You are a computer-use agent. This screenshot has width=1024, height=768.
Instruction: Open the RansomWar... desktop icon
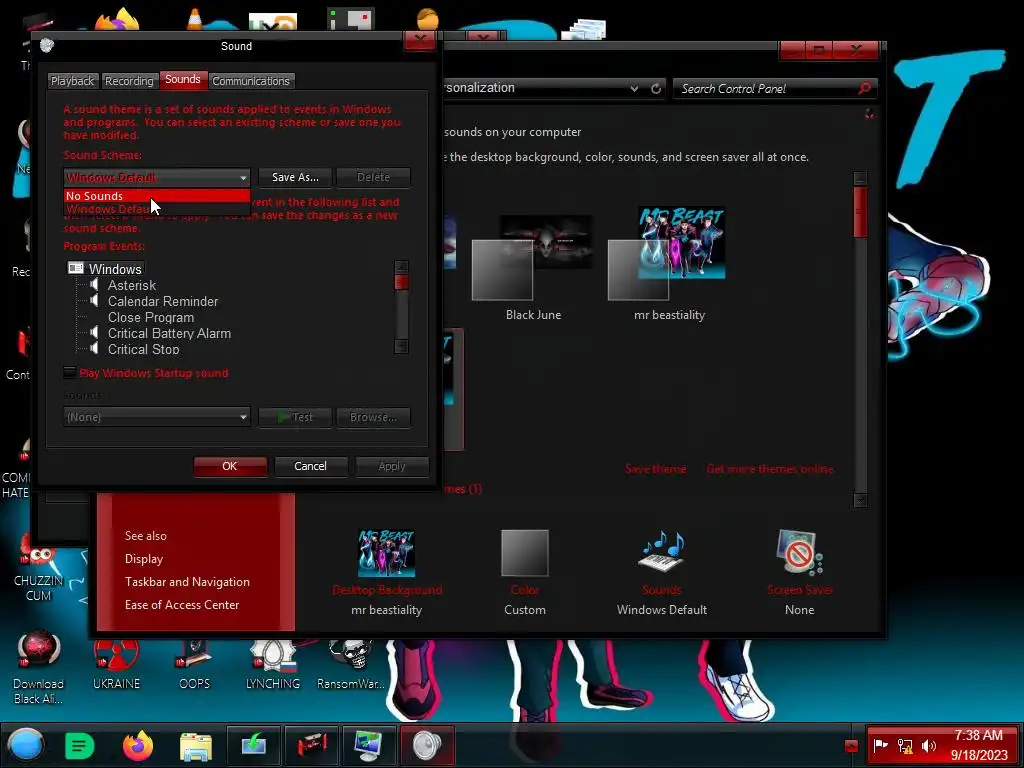click(351, 666)
